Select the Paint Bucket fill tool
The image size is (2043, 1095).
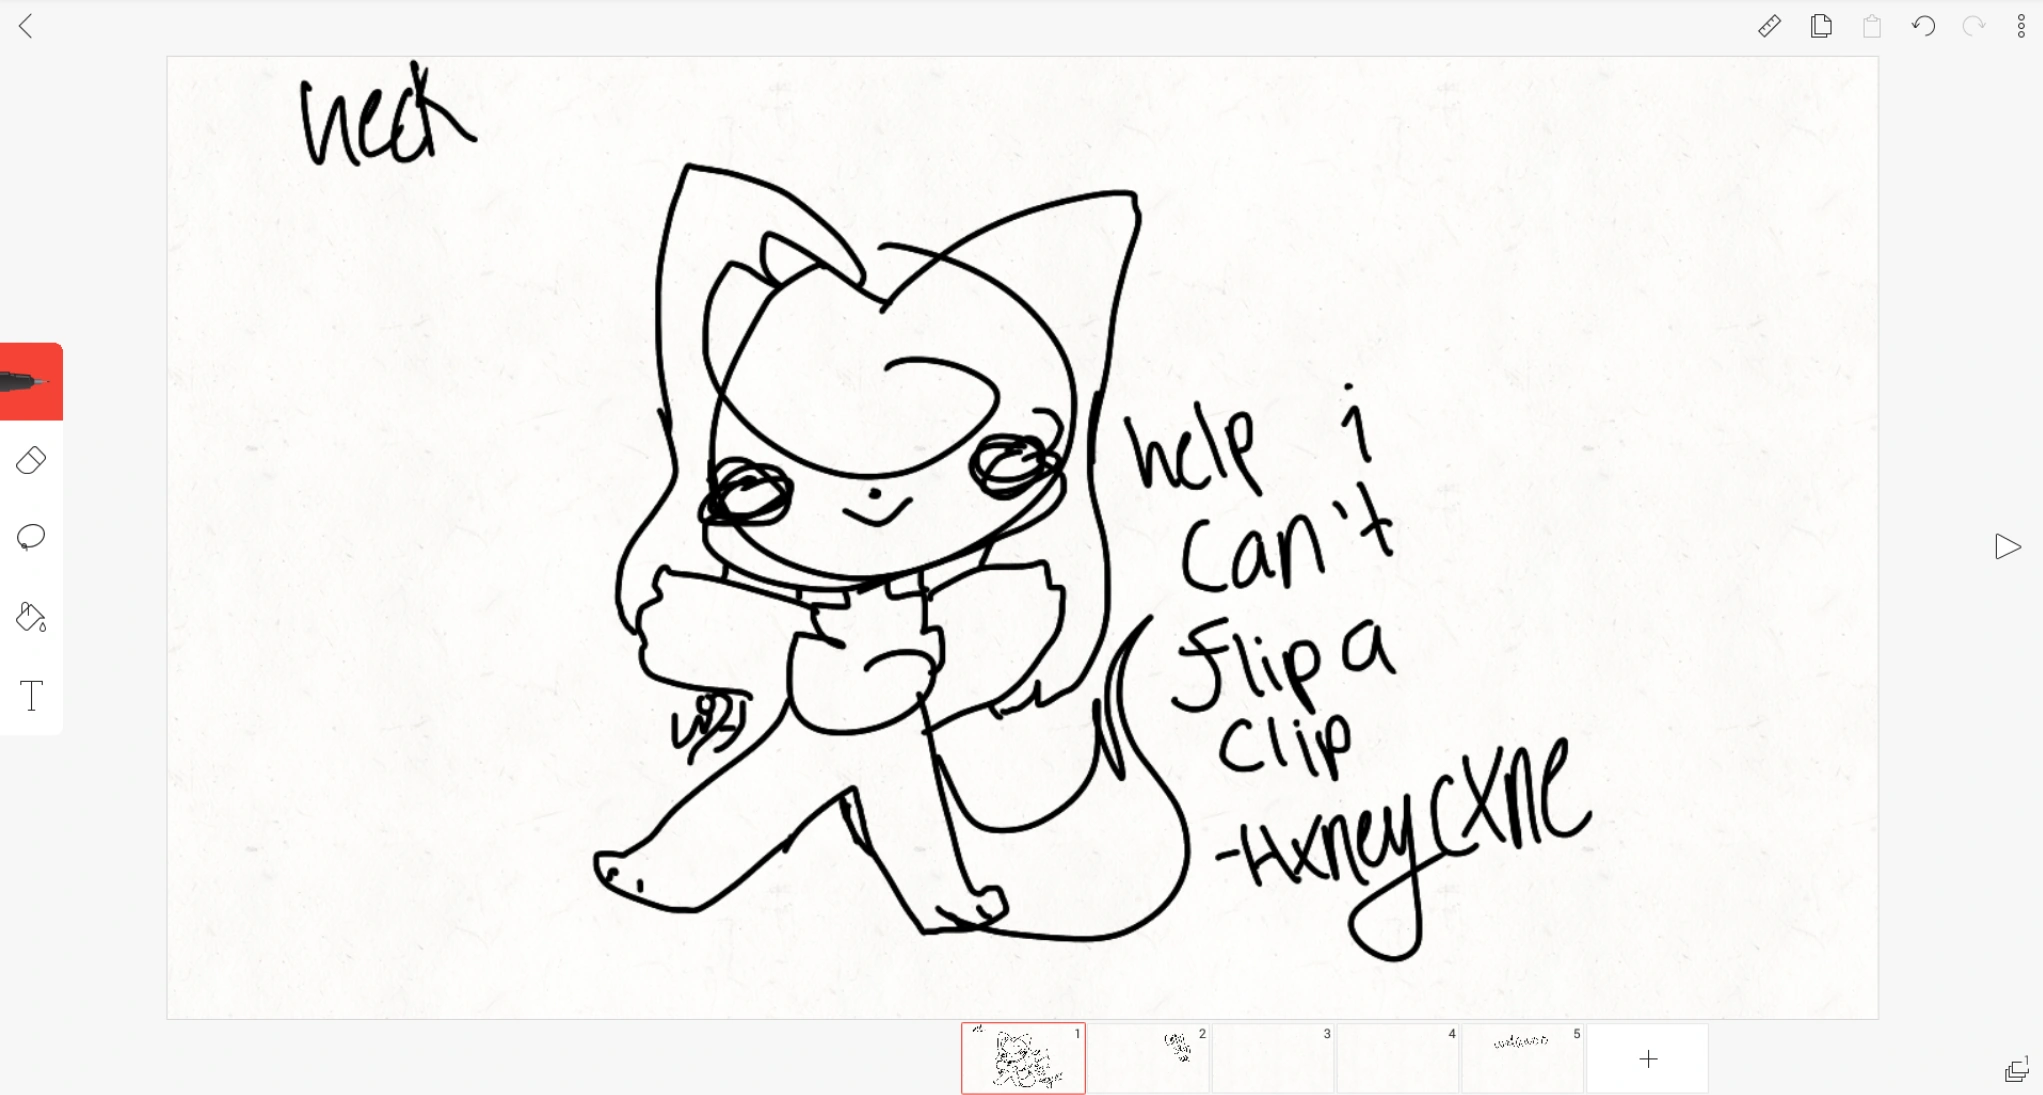coord(31,617)
